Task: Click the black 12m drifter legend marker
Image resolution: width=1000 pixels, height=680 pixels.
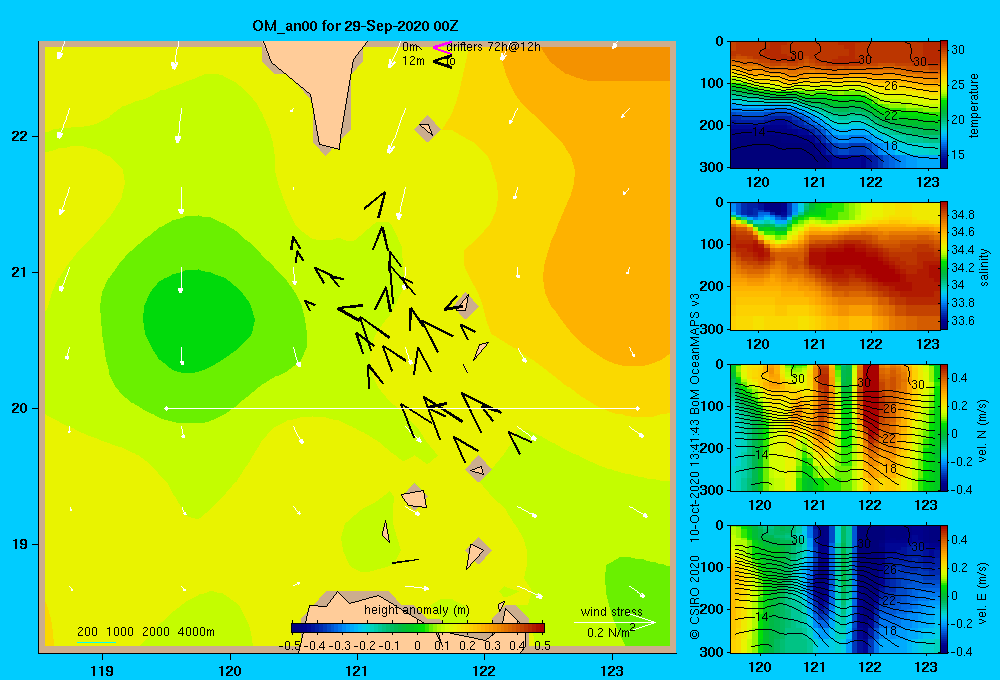Action: point(443,62)
